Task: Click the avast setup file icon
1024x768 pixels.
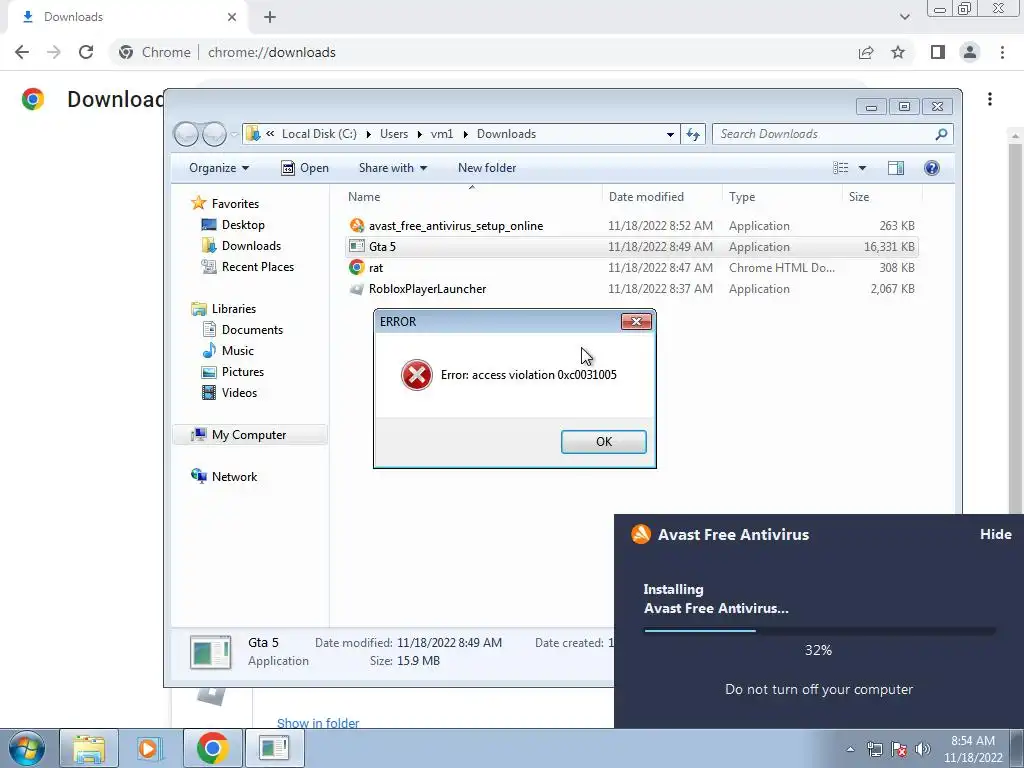Action: pyautogui.click(x=357, y=226)
